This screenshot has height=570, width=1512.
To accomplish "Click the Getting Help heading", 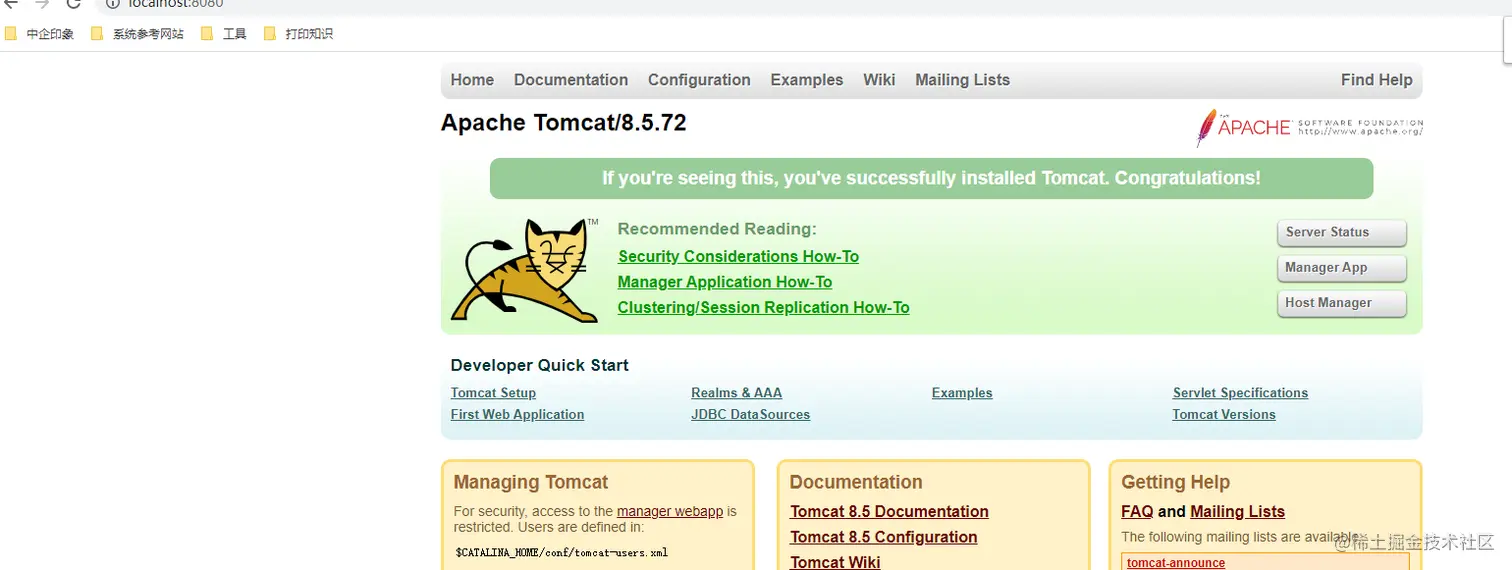I will (1175, 483).
